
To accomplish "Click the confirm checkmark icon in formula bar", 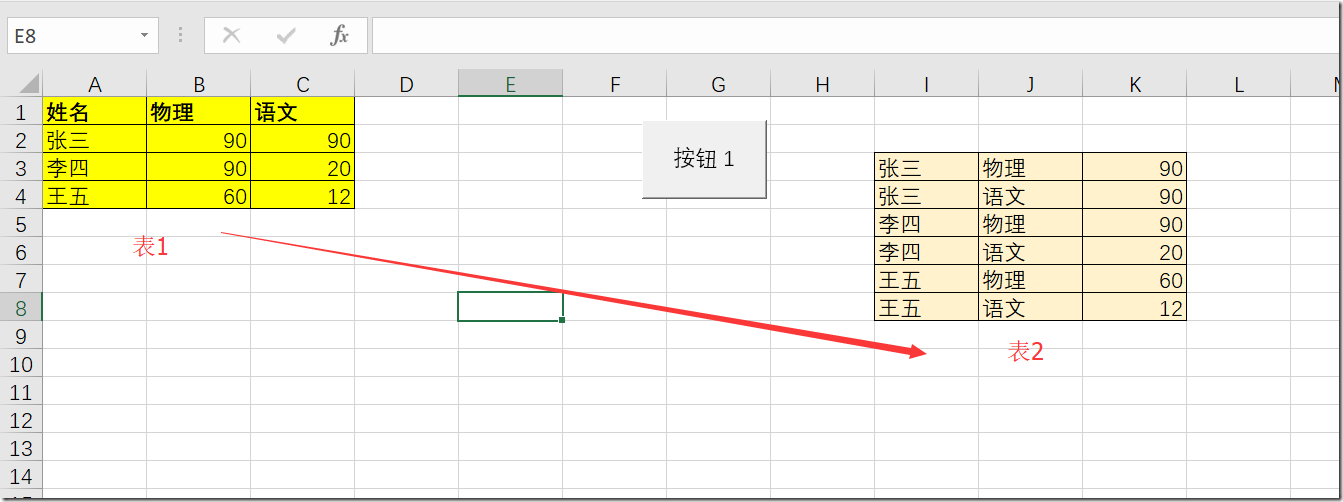I will [x=286, y=35].
